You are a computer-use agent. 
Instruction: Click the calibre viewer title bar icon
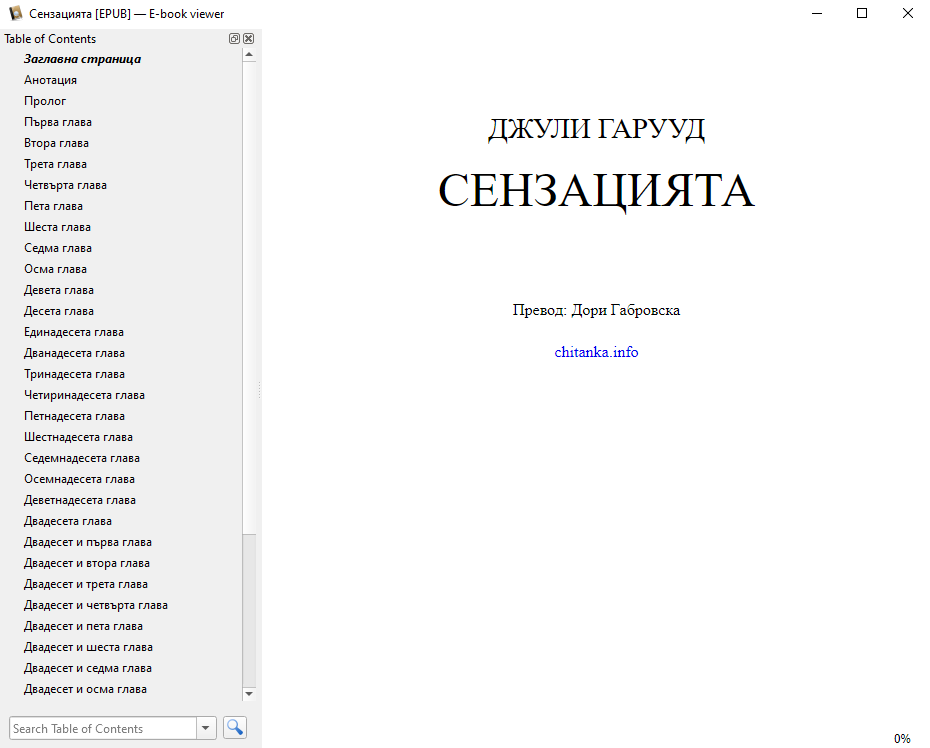pyautogui.click(x=16, y=13)
